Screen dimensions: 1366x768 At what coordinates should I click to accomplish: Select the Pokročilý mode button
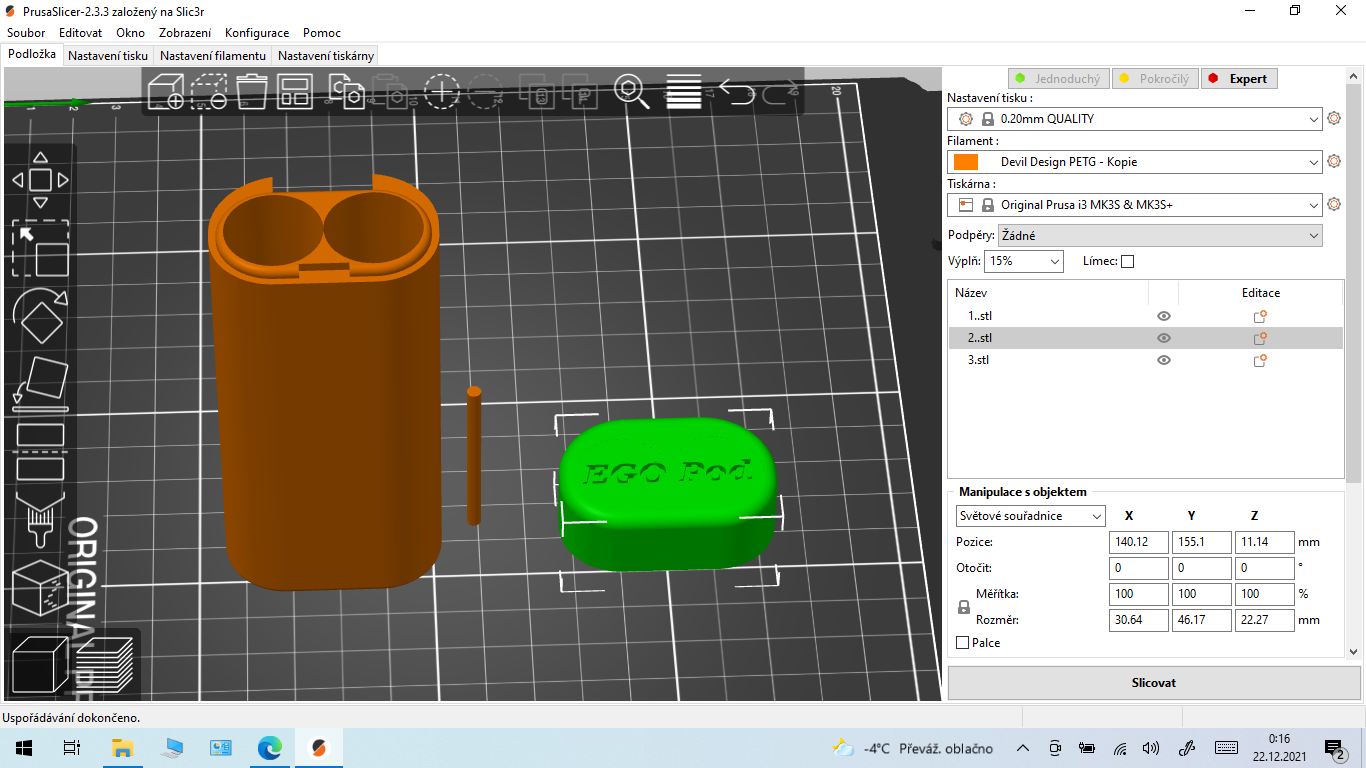pyautogui.click(x=1155, y=79)
